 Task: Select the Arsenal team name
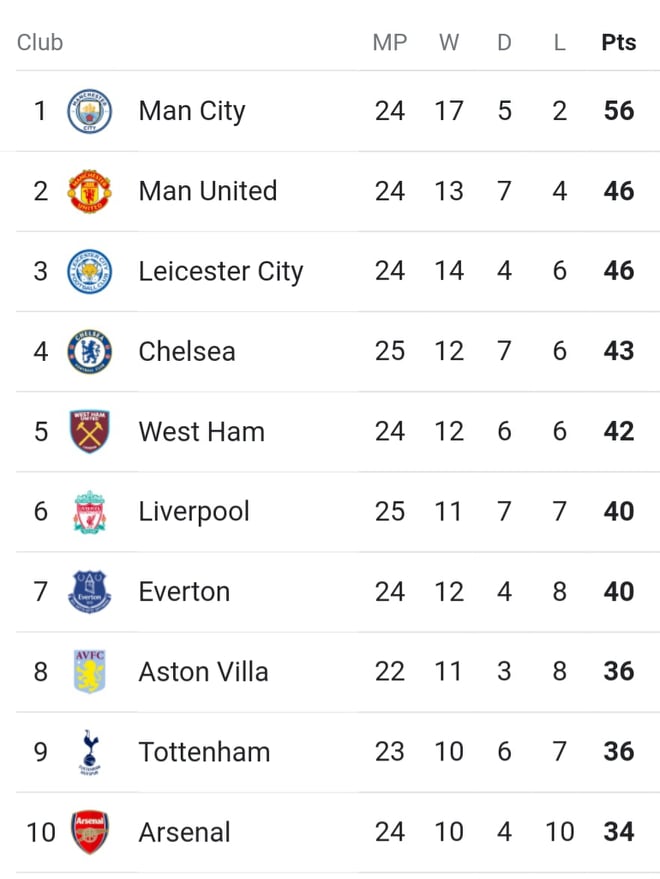tap(184, 832)
